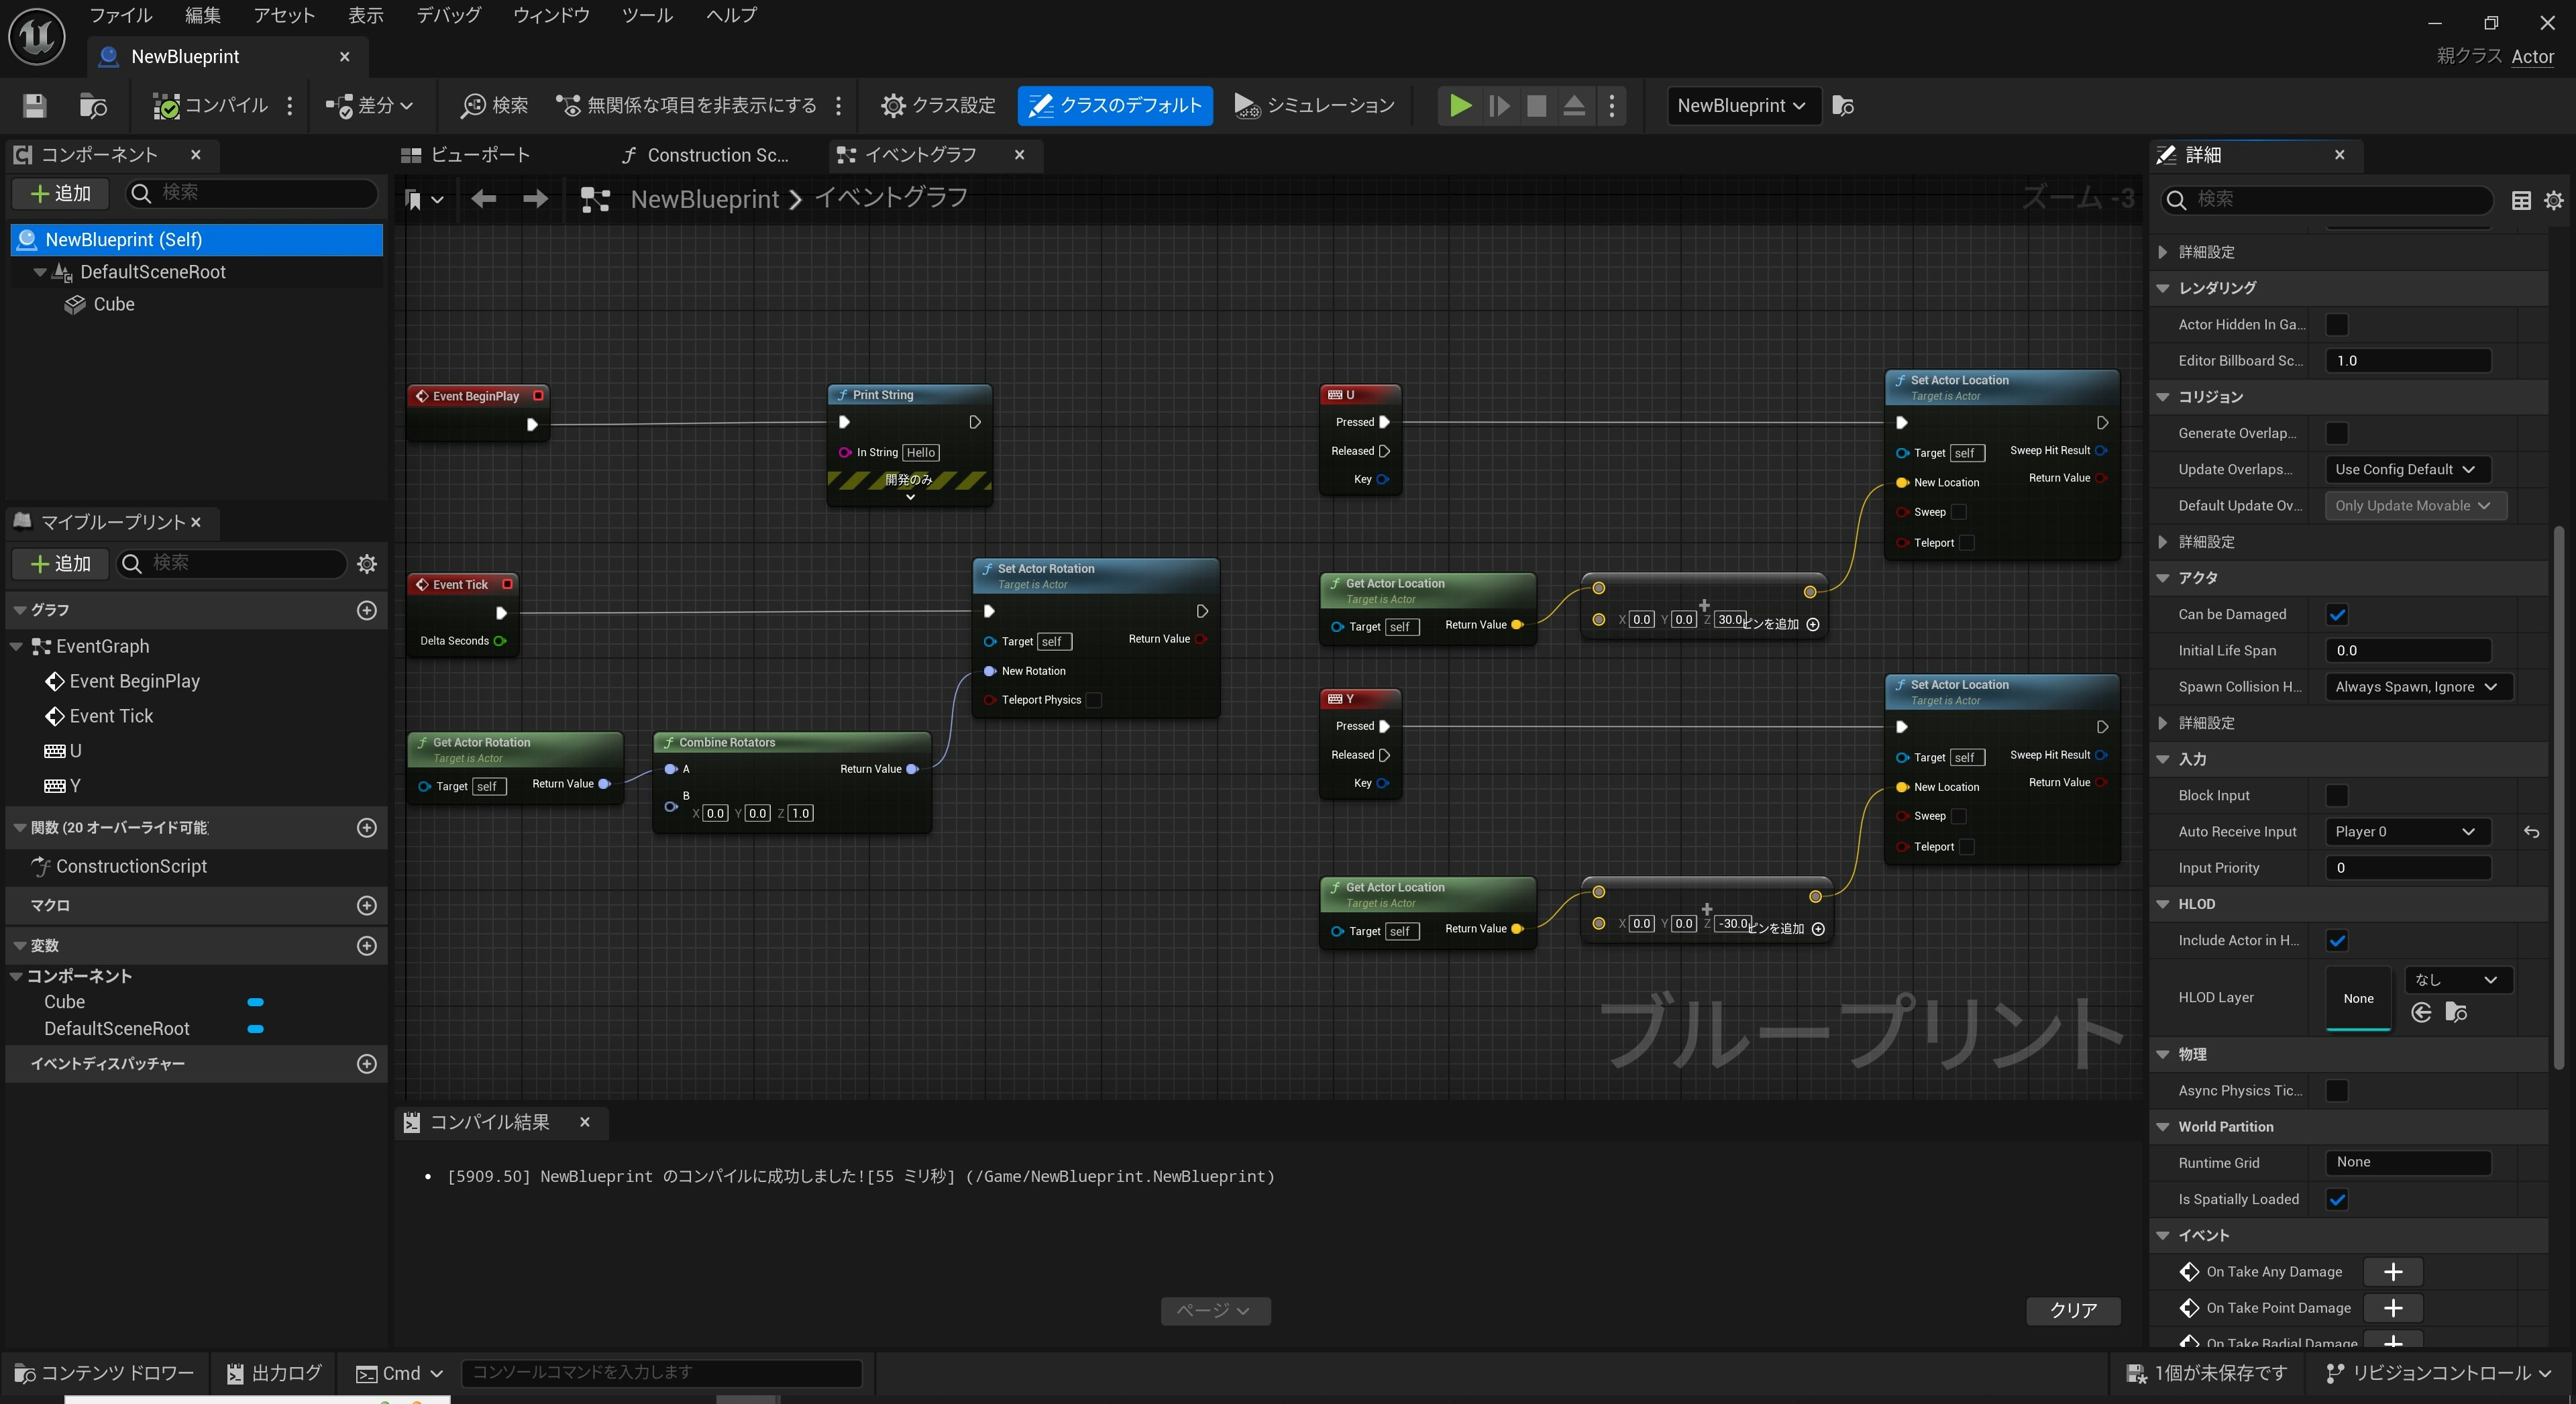The image size is (2576, 1404).
Task: Click the Compile button icon
Action: pyautogui.click(x=166, y=106)
